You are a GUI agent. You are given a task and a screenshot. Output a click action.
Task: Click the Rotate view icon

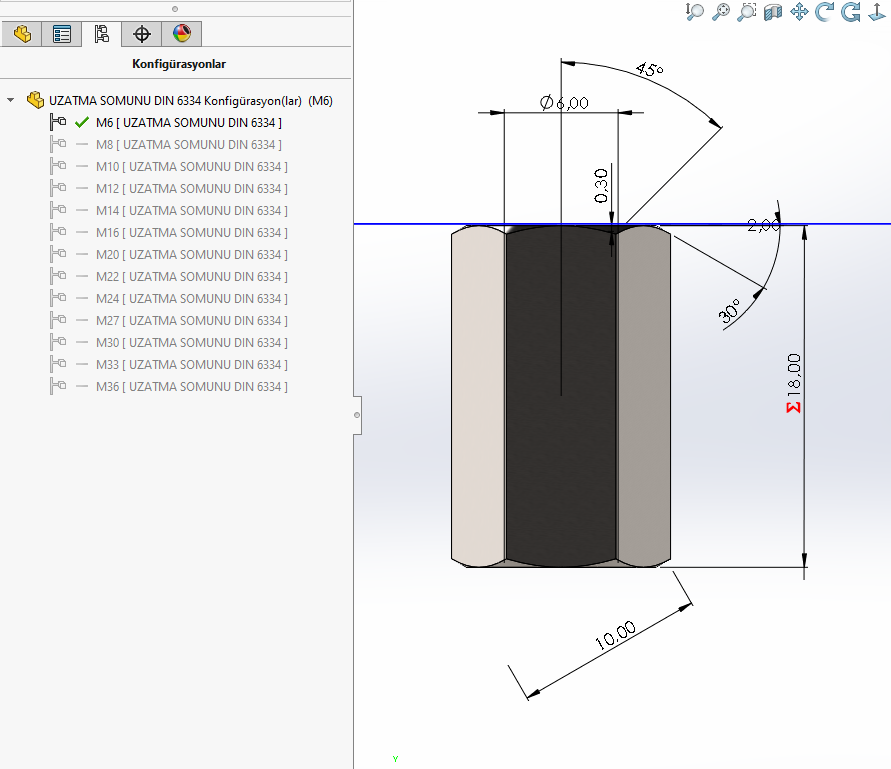coord(825,12)
